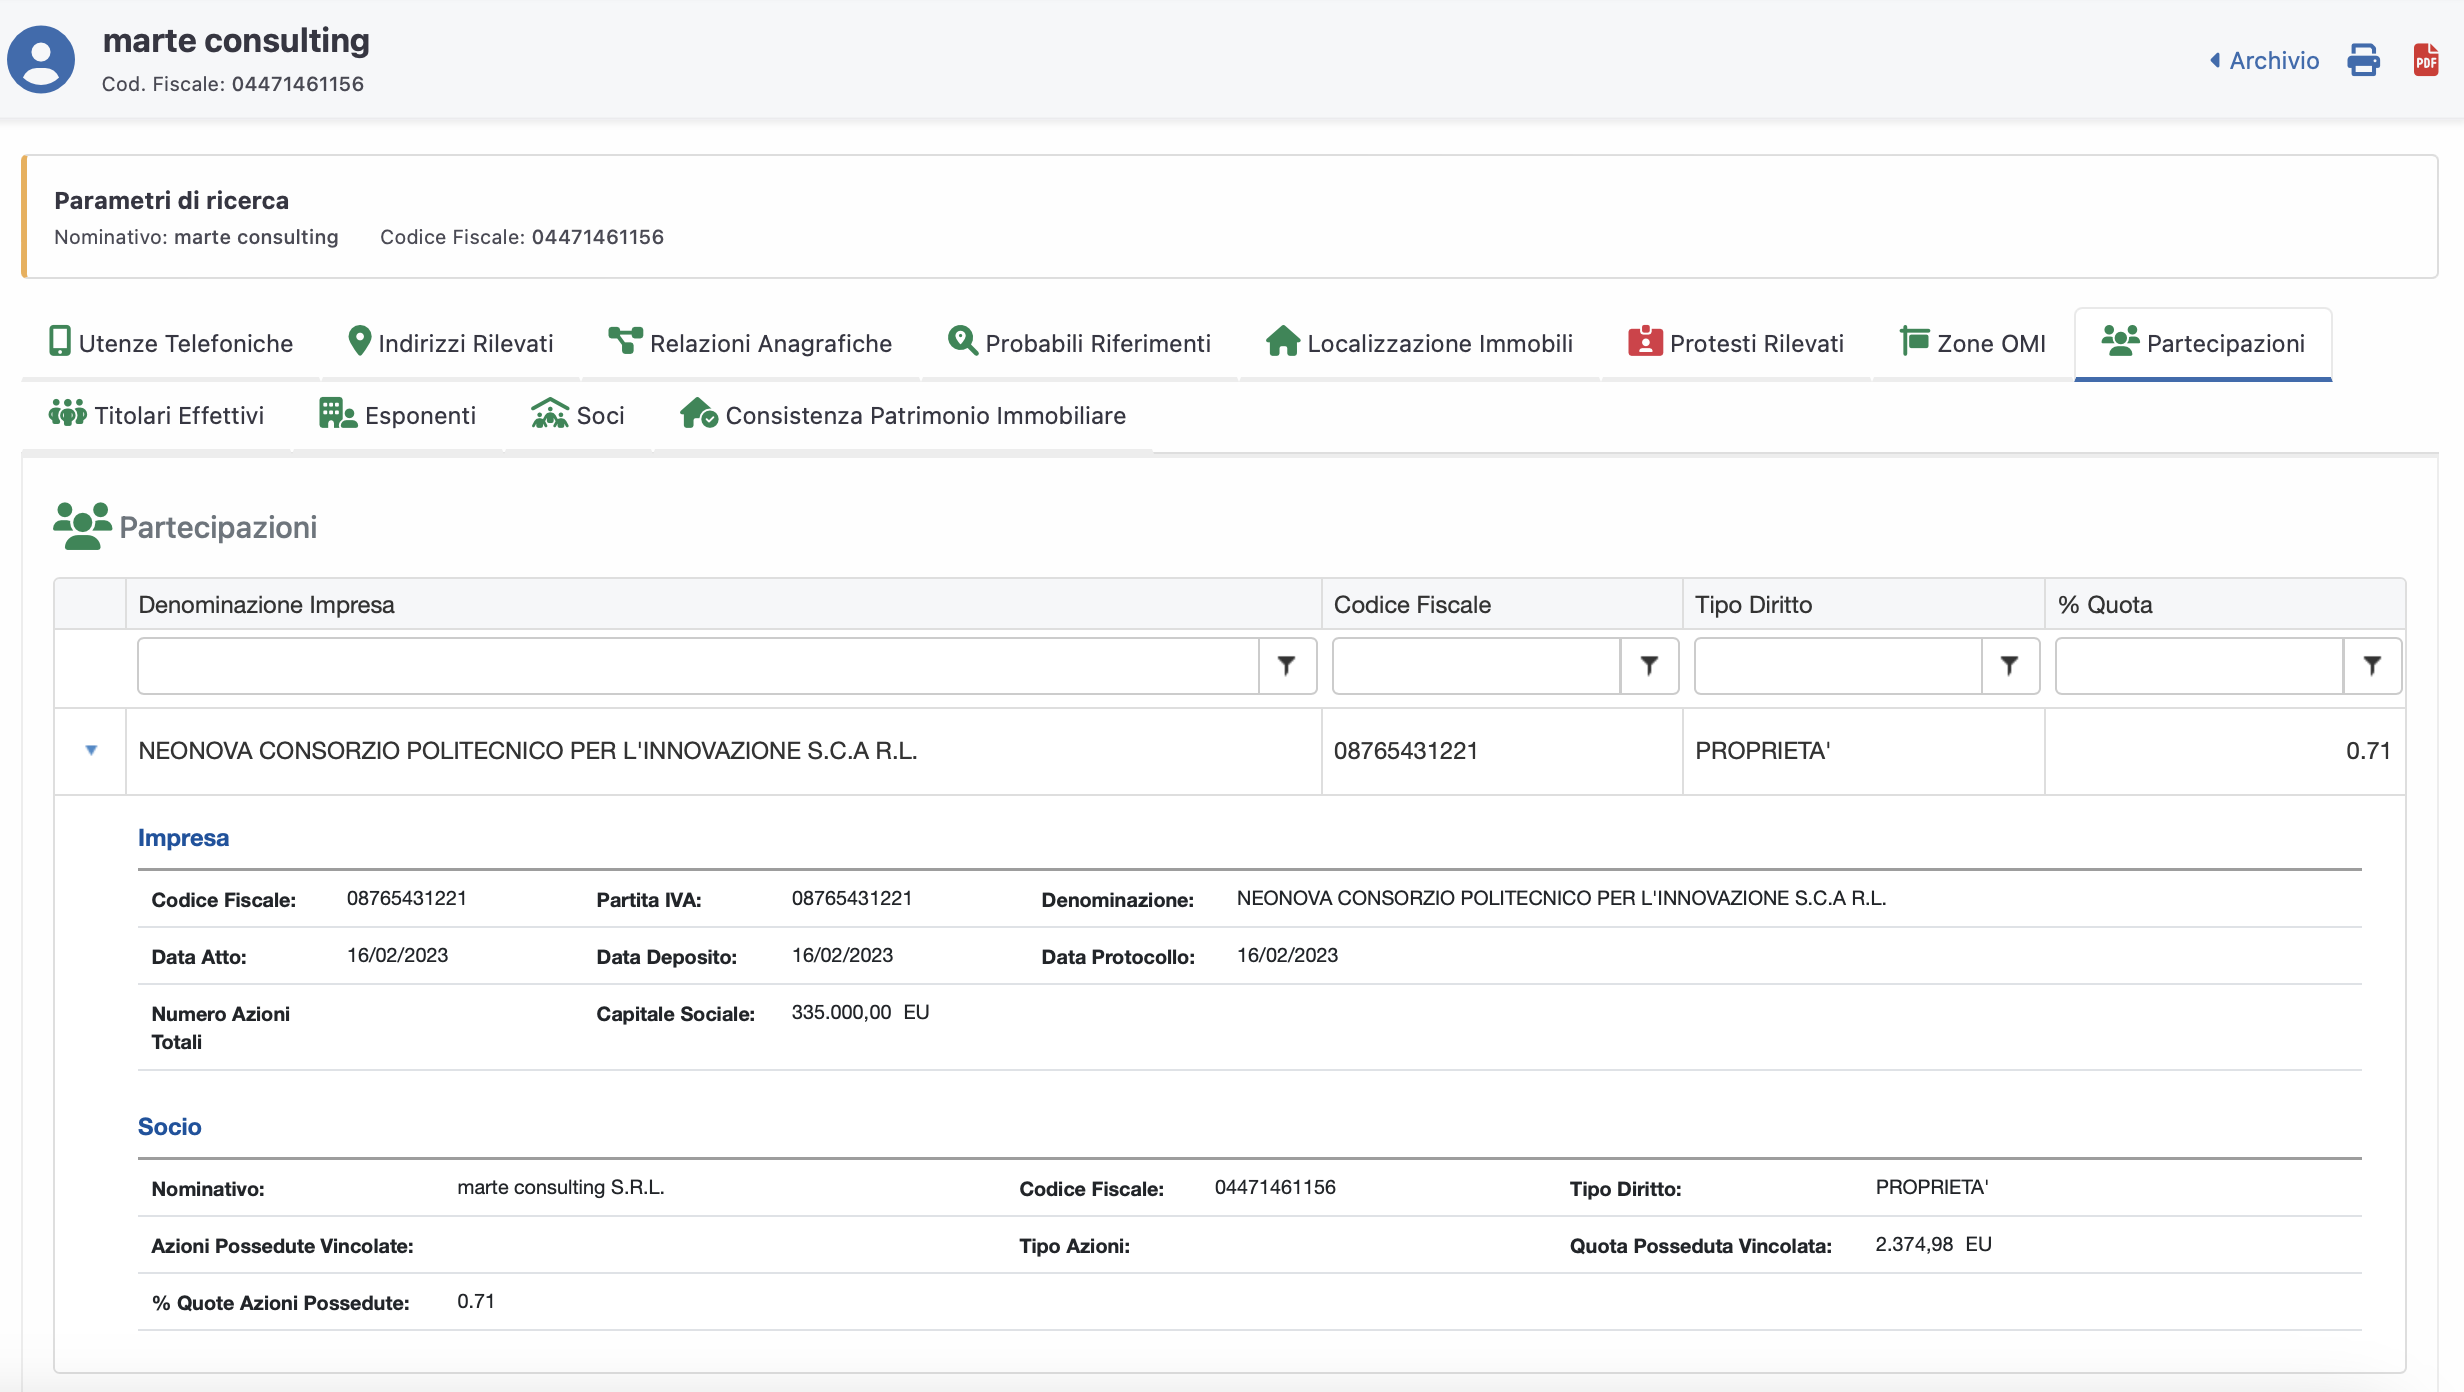The width and height of the screenshot is (2464, 1392).
Task: Focus the % Quota filter input
Action: pos(2198,666)
